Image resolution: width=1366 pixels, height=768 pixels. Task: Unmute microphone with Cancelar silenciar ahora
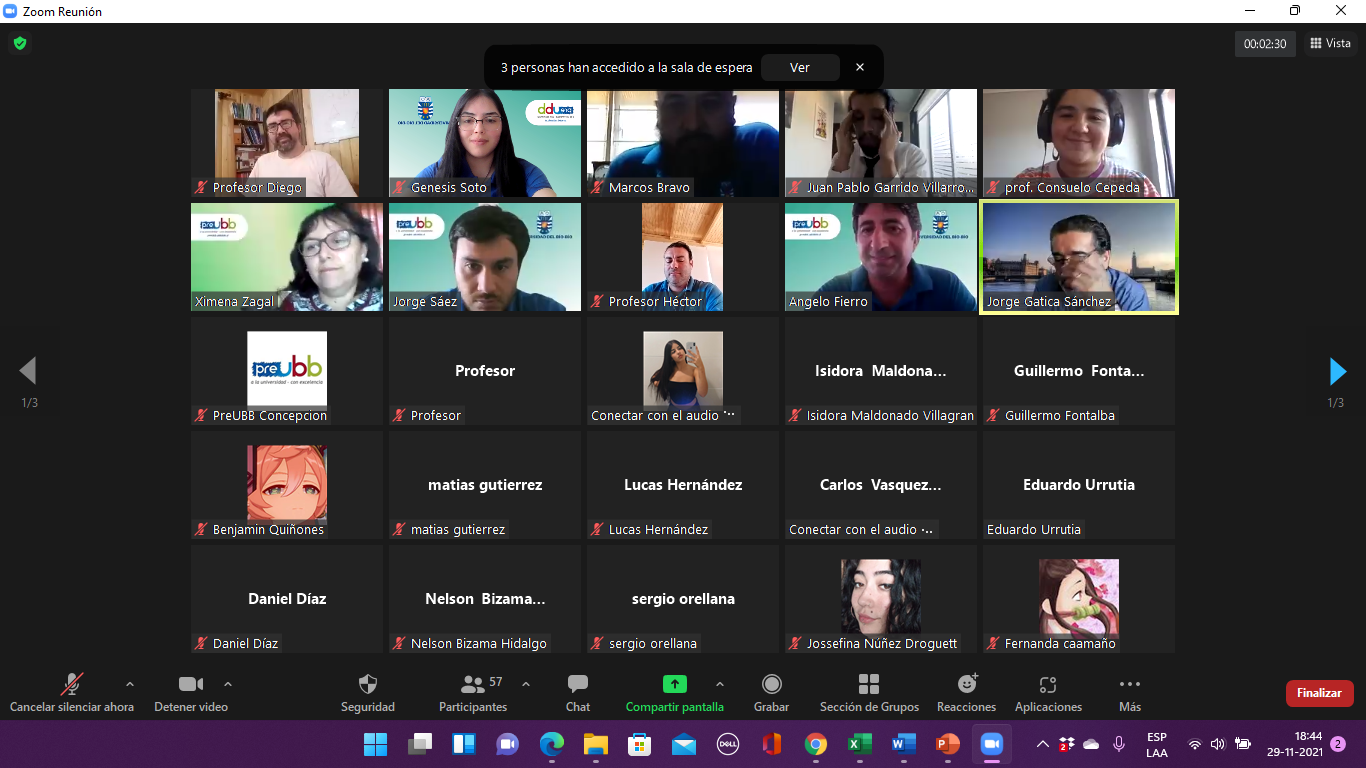(x=72, y=685)
